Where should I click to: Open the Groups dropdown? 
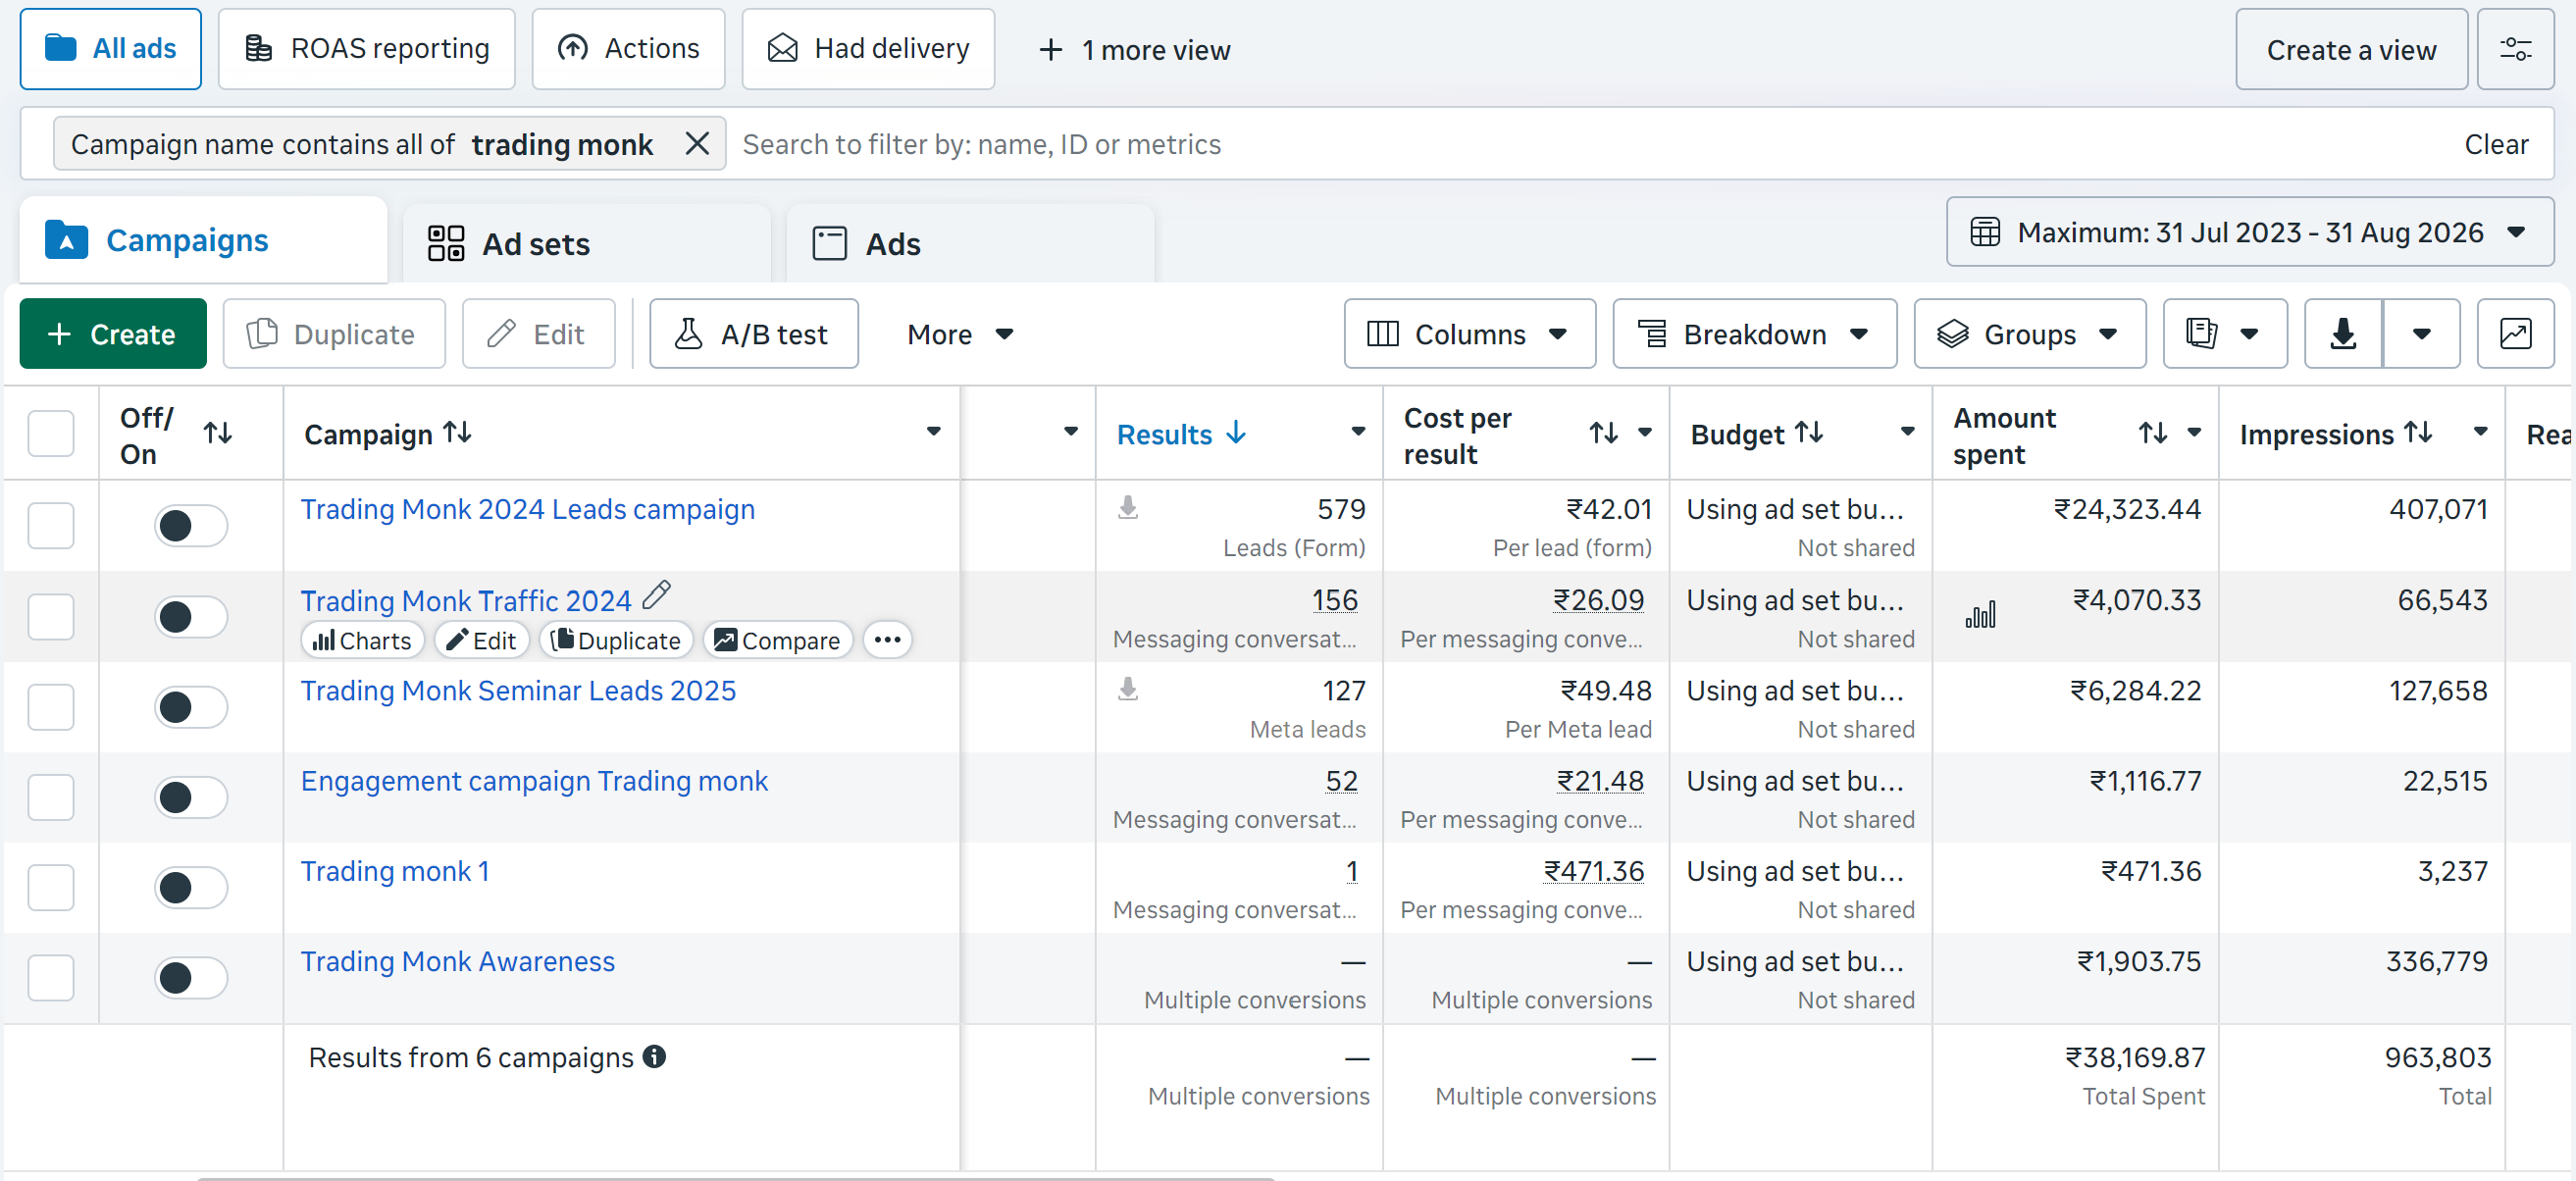tap(2030, 334)
